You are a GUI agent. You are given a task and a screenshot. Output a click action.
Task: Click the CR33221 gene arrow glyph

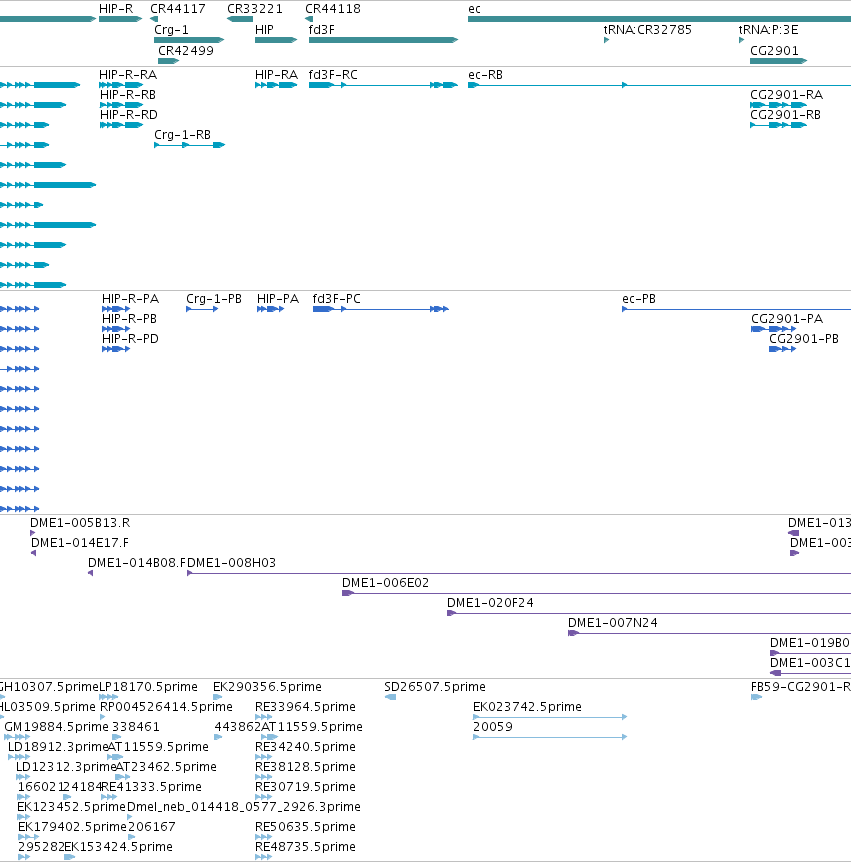pos(240,19)
